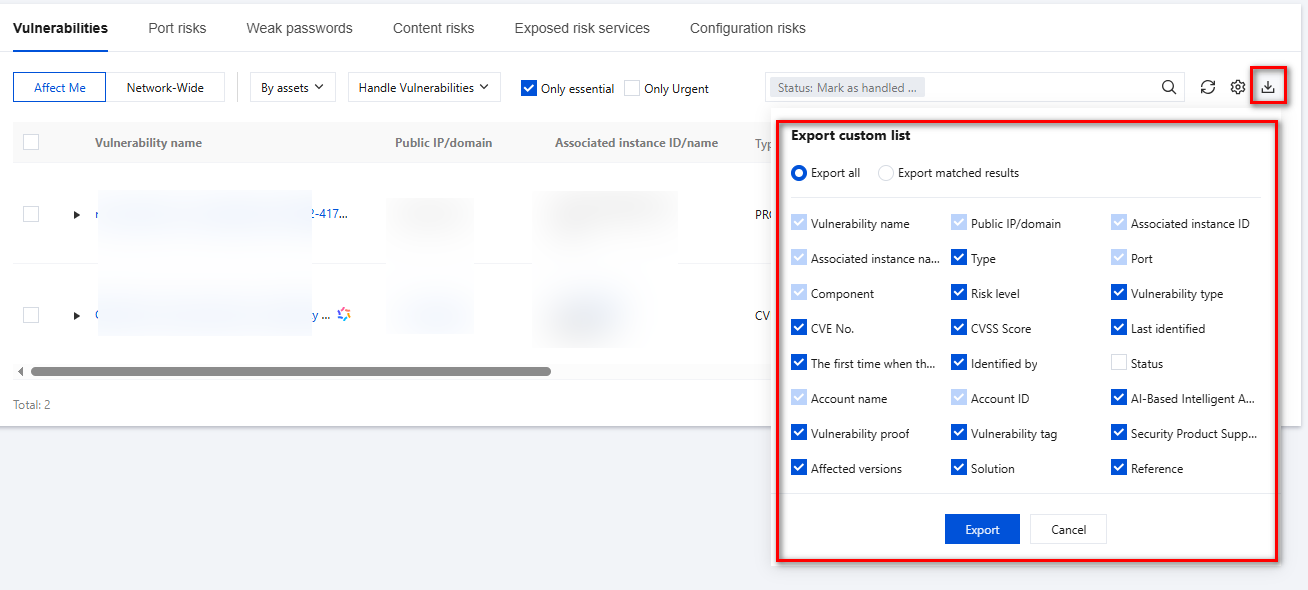Screen dimensions: 1308x590
Task: Check the Status export field
Action: (x=1119, y=363)
